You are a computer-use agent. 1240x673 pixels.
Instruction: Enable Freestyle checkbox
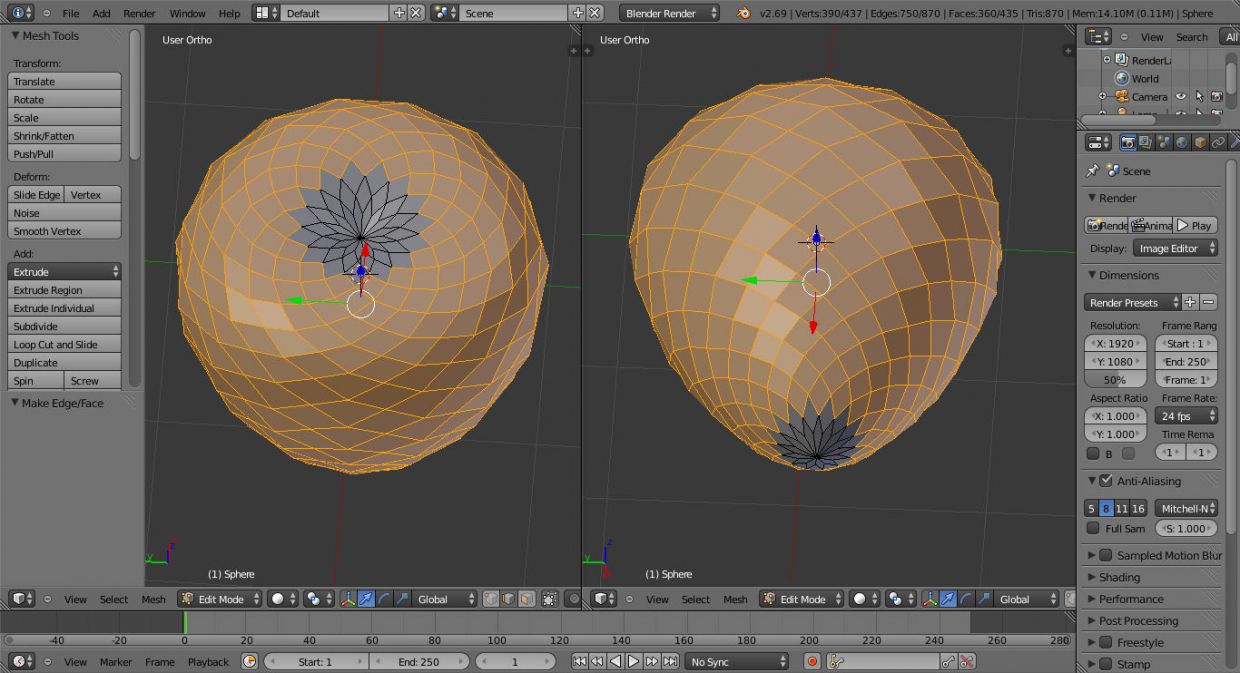1106,642
